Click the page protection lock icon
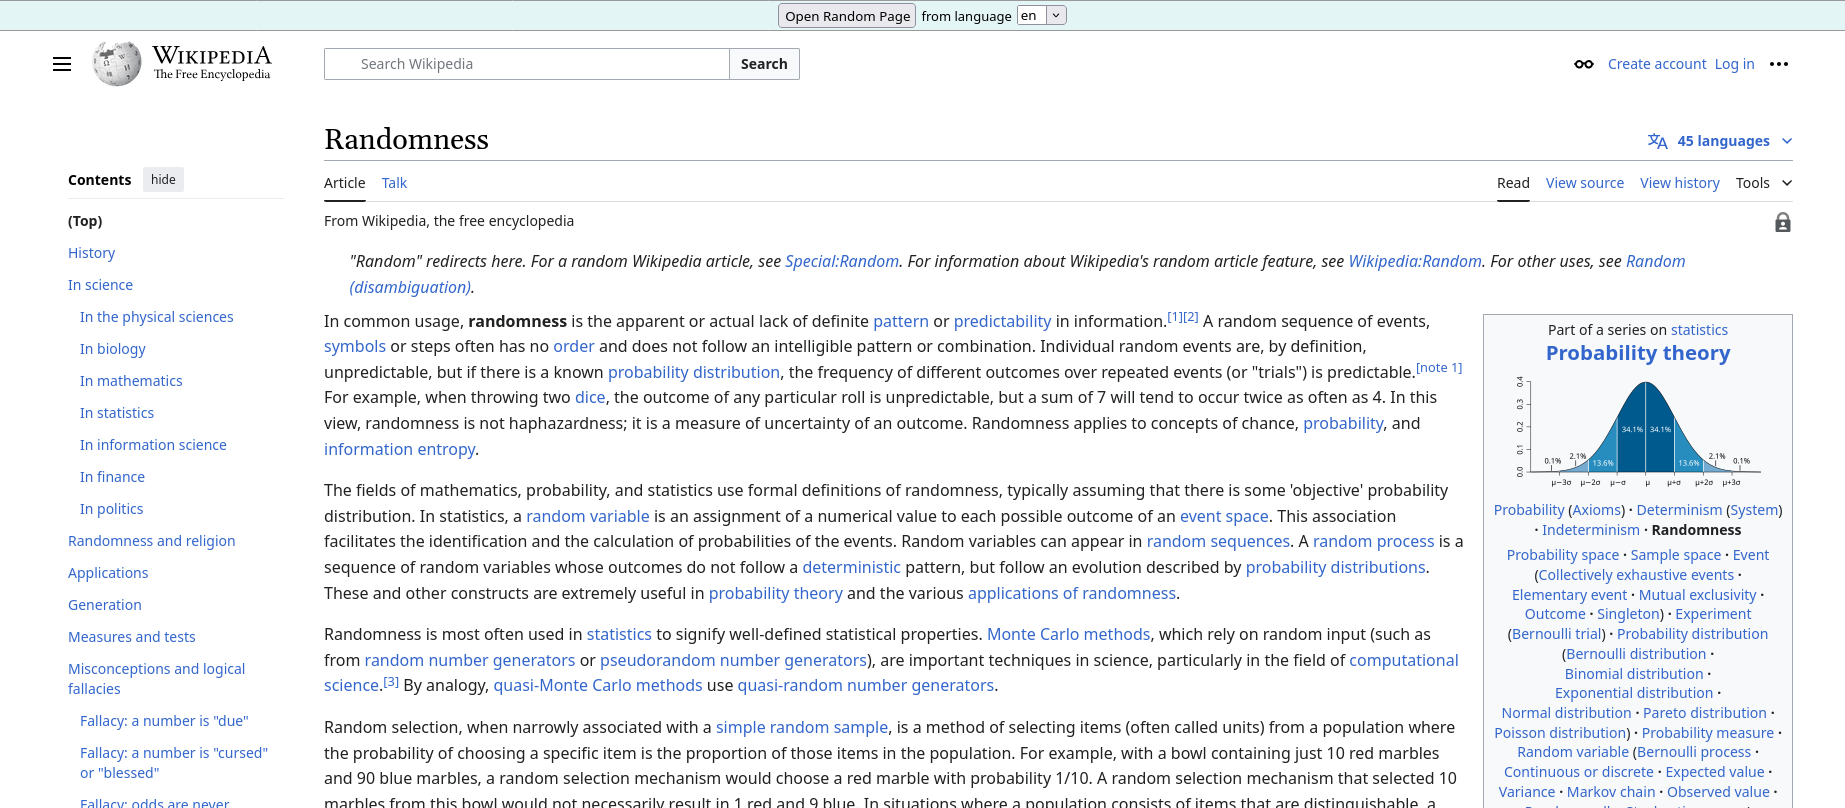The width and height of the screenshot is (1845, 808). (1783, 222)
